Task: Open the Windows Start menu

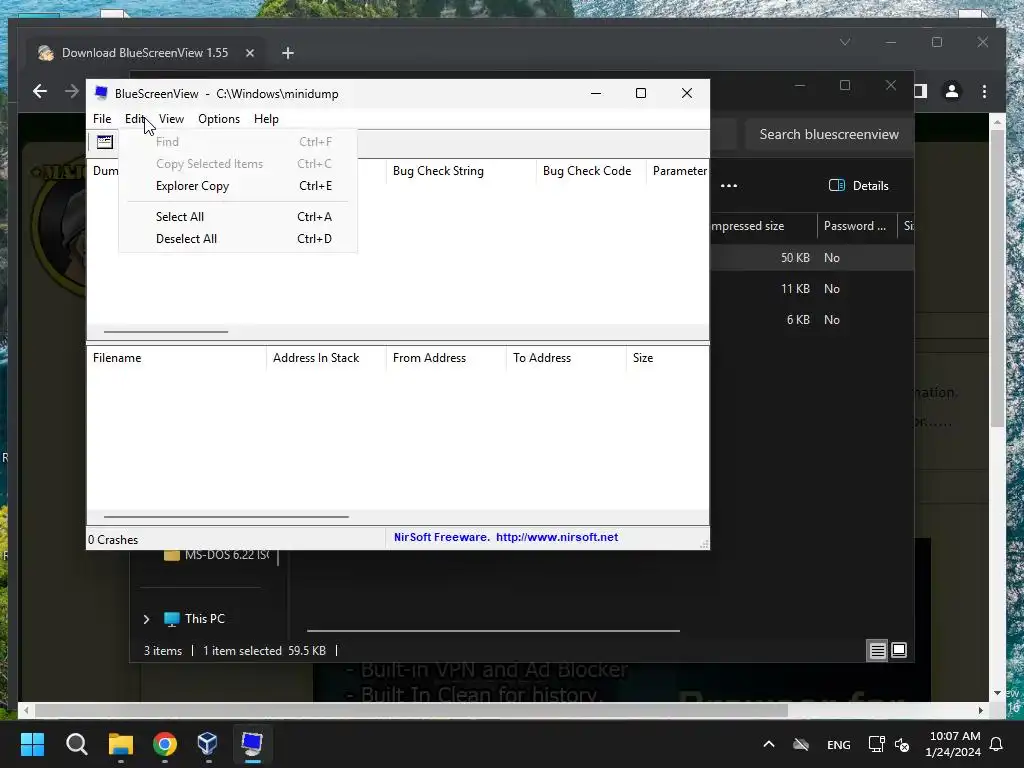Action: pyautogui.click(x=32, y=744)
